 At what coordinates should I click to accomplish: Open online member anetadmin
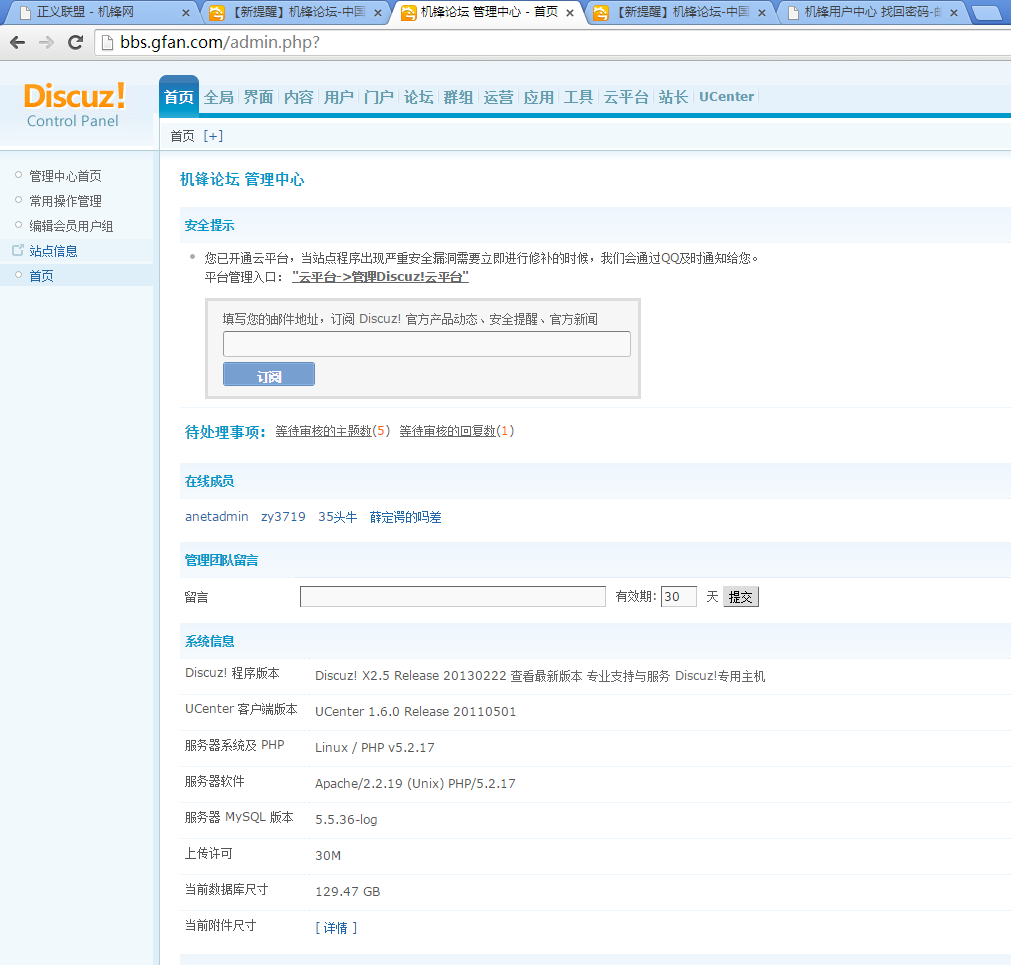[217, 516]
